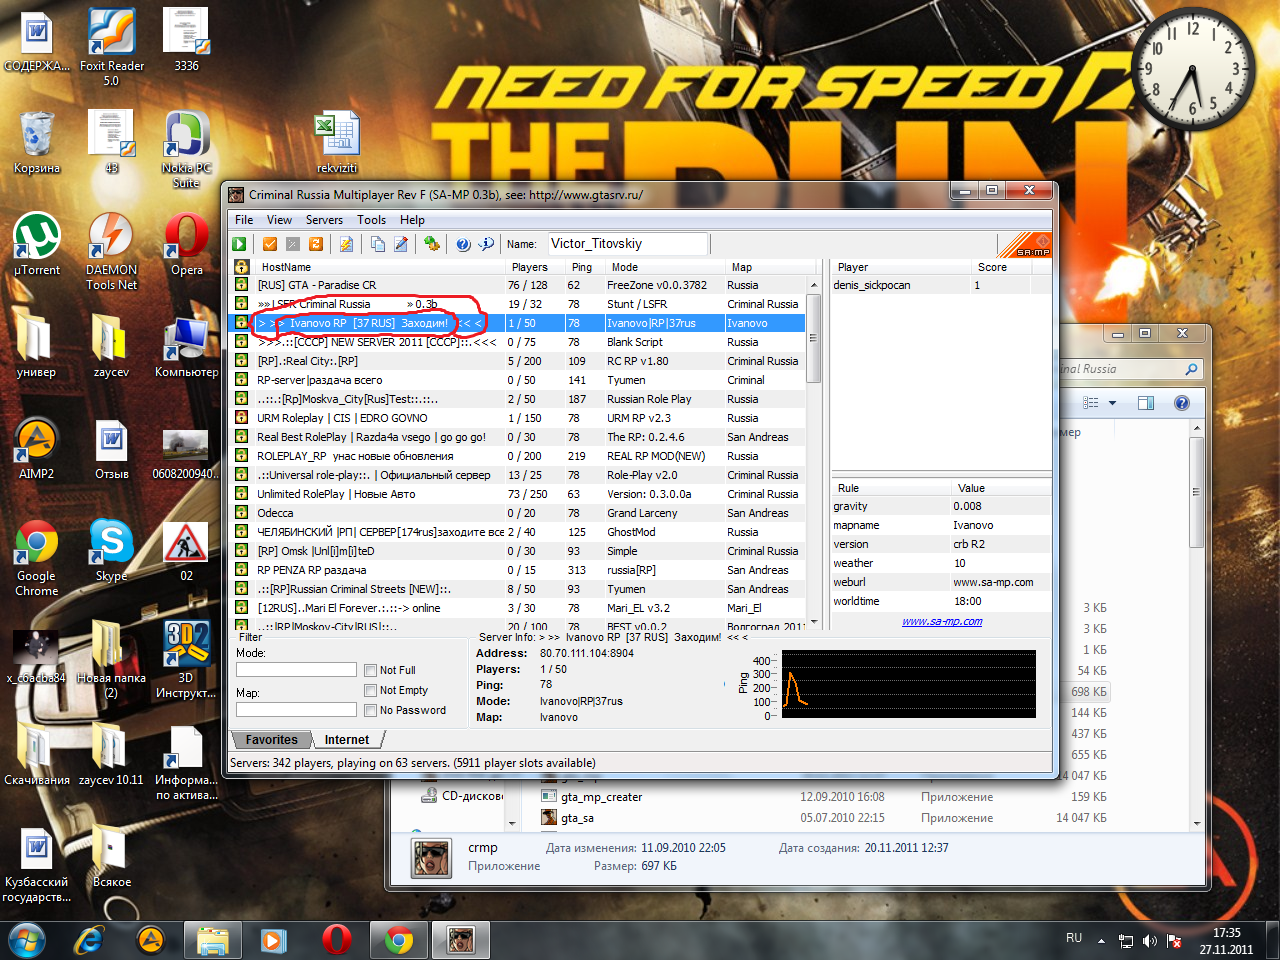Viewport: 1280px width, 960px height.
Task: Click the volume speaker tray icon
Action: point(1150,941)
